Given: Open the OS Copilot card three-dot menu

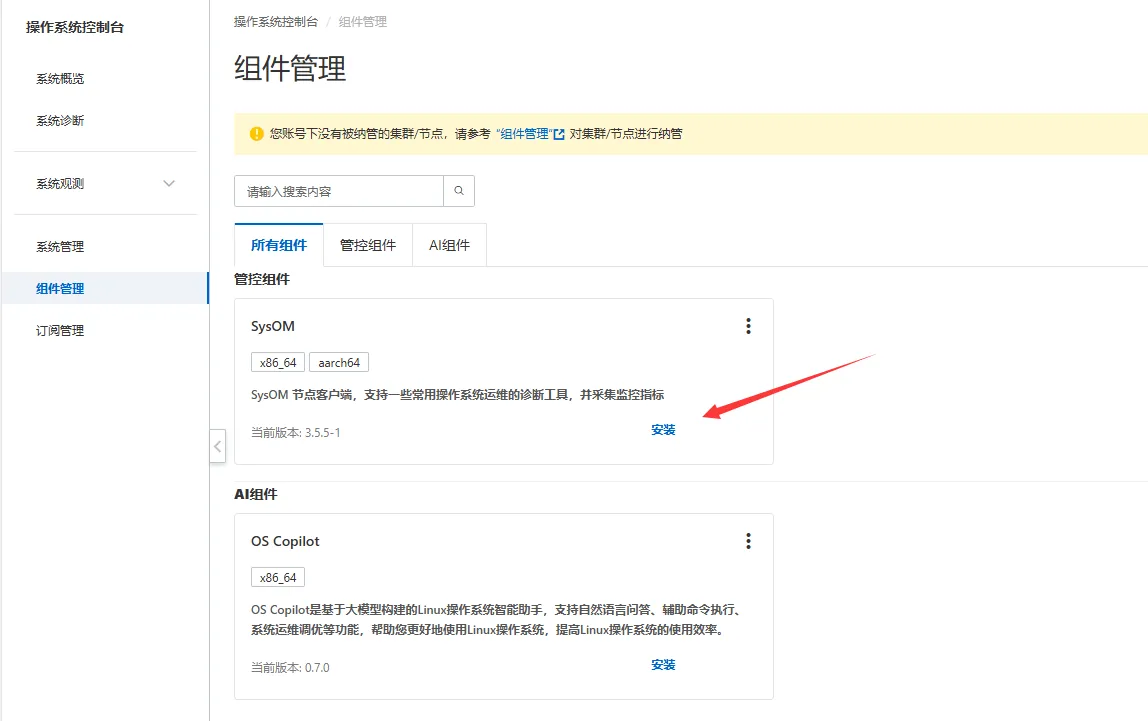Looking at the screenshot, I should [x=748, y=541].
